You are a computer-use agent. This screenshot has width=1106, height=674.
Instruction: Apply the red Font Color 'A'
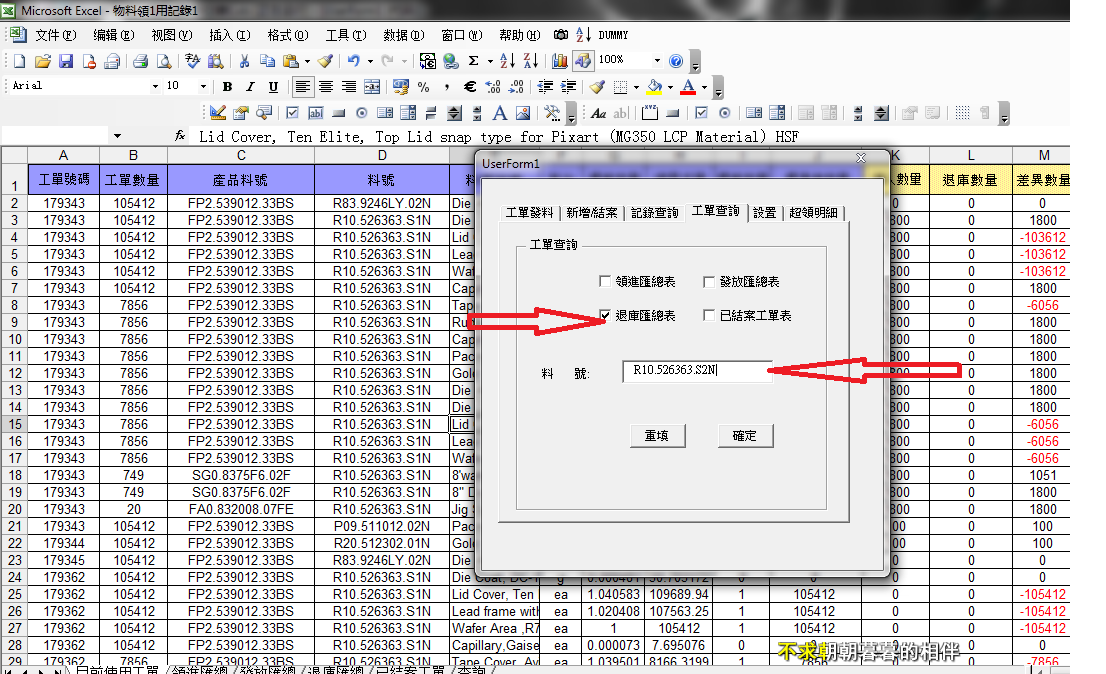[688, 87]
